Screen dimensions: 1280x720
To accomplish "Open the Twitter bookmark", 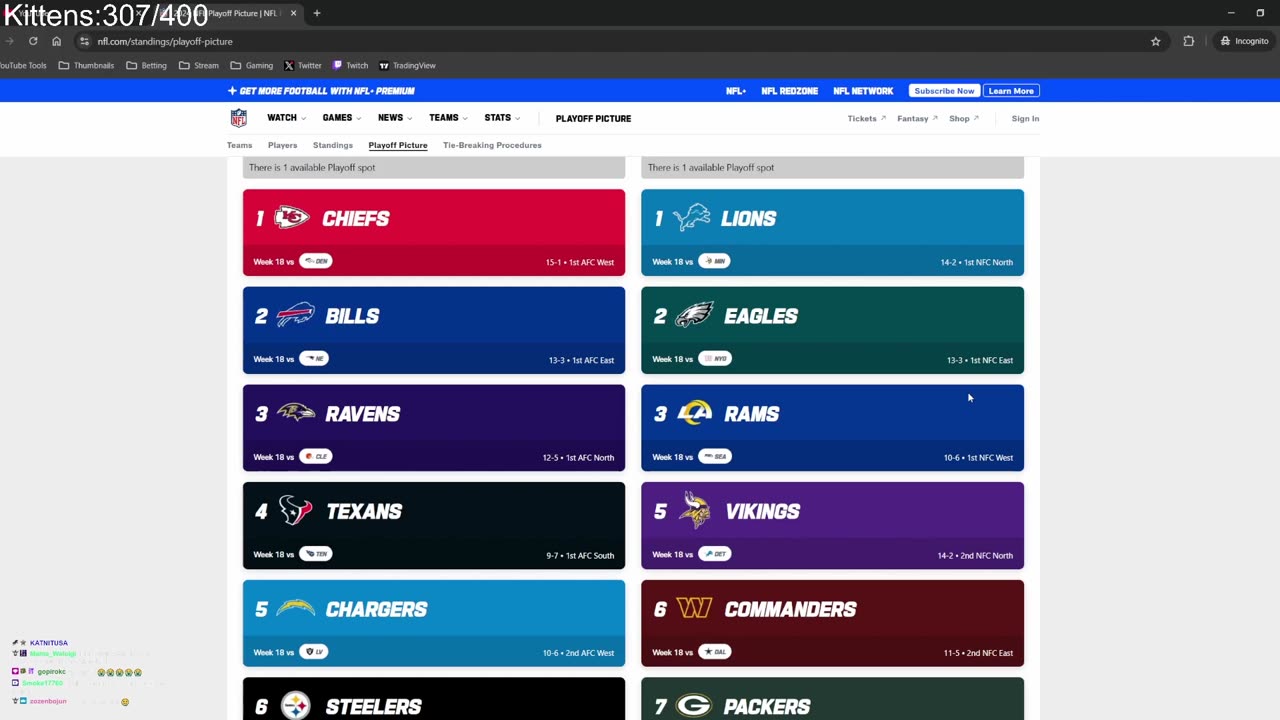I will click(302, 65).
